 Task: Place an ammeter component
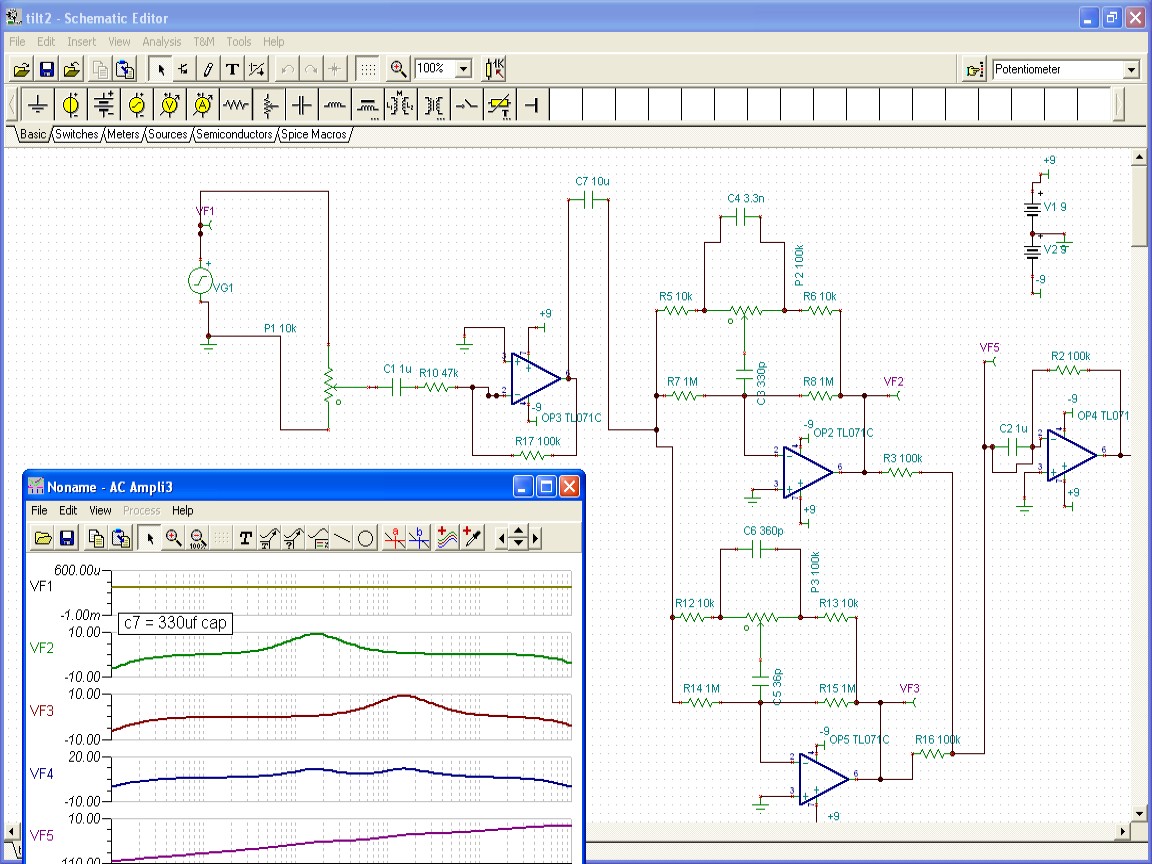[x=203, y=105]
